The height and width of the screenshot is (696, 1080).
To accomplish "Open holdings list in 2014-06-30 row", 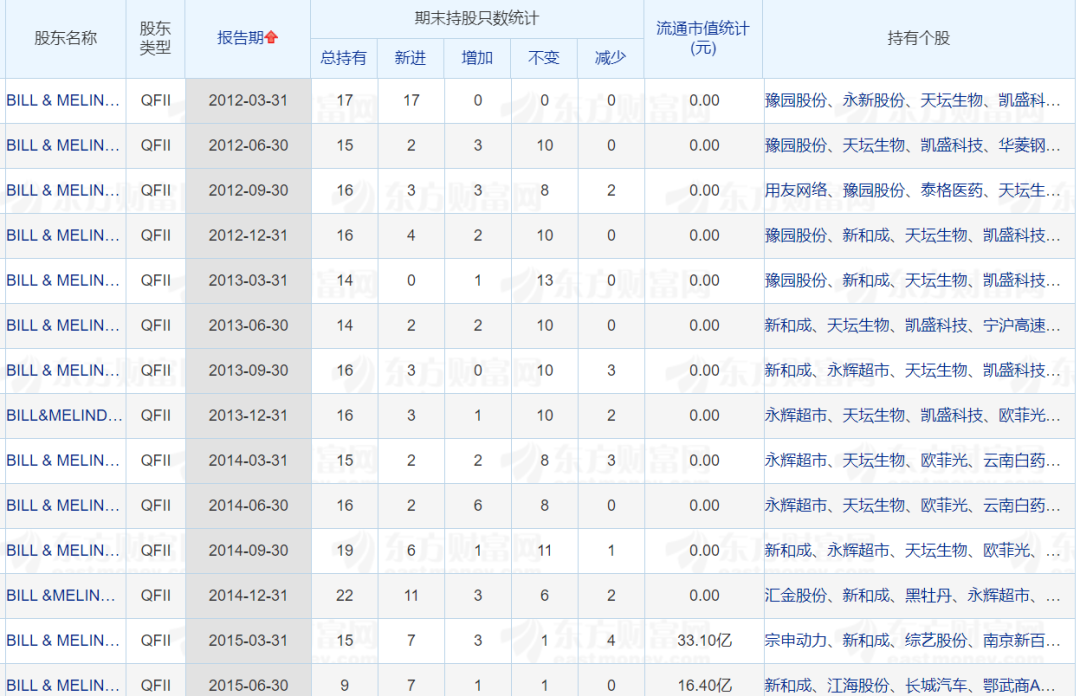I will [913, 506].
